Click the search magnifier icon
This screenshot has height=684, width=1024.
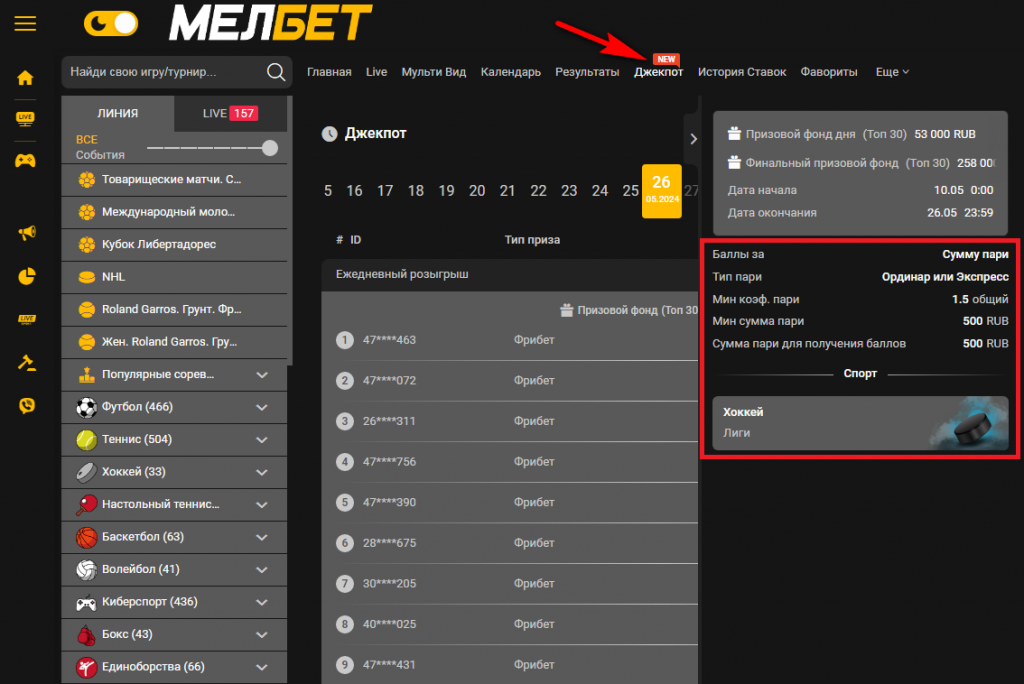click(x=276, y=72)
